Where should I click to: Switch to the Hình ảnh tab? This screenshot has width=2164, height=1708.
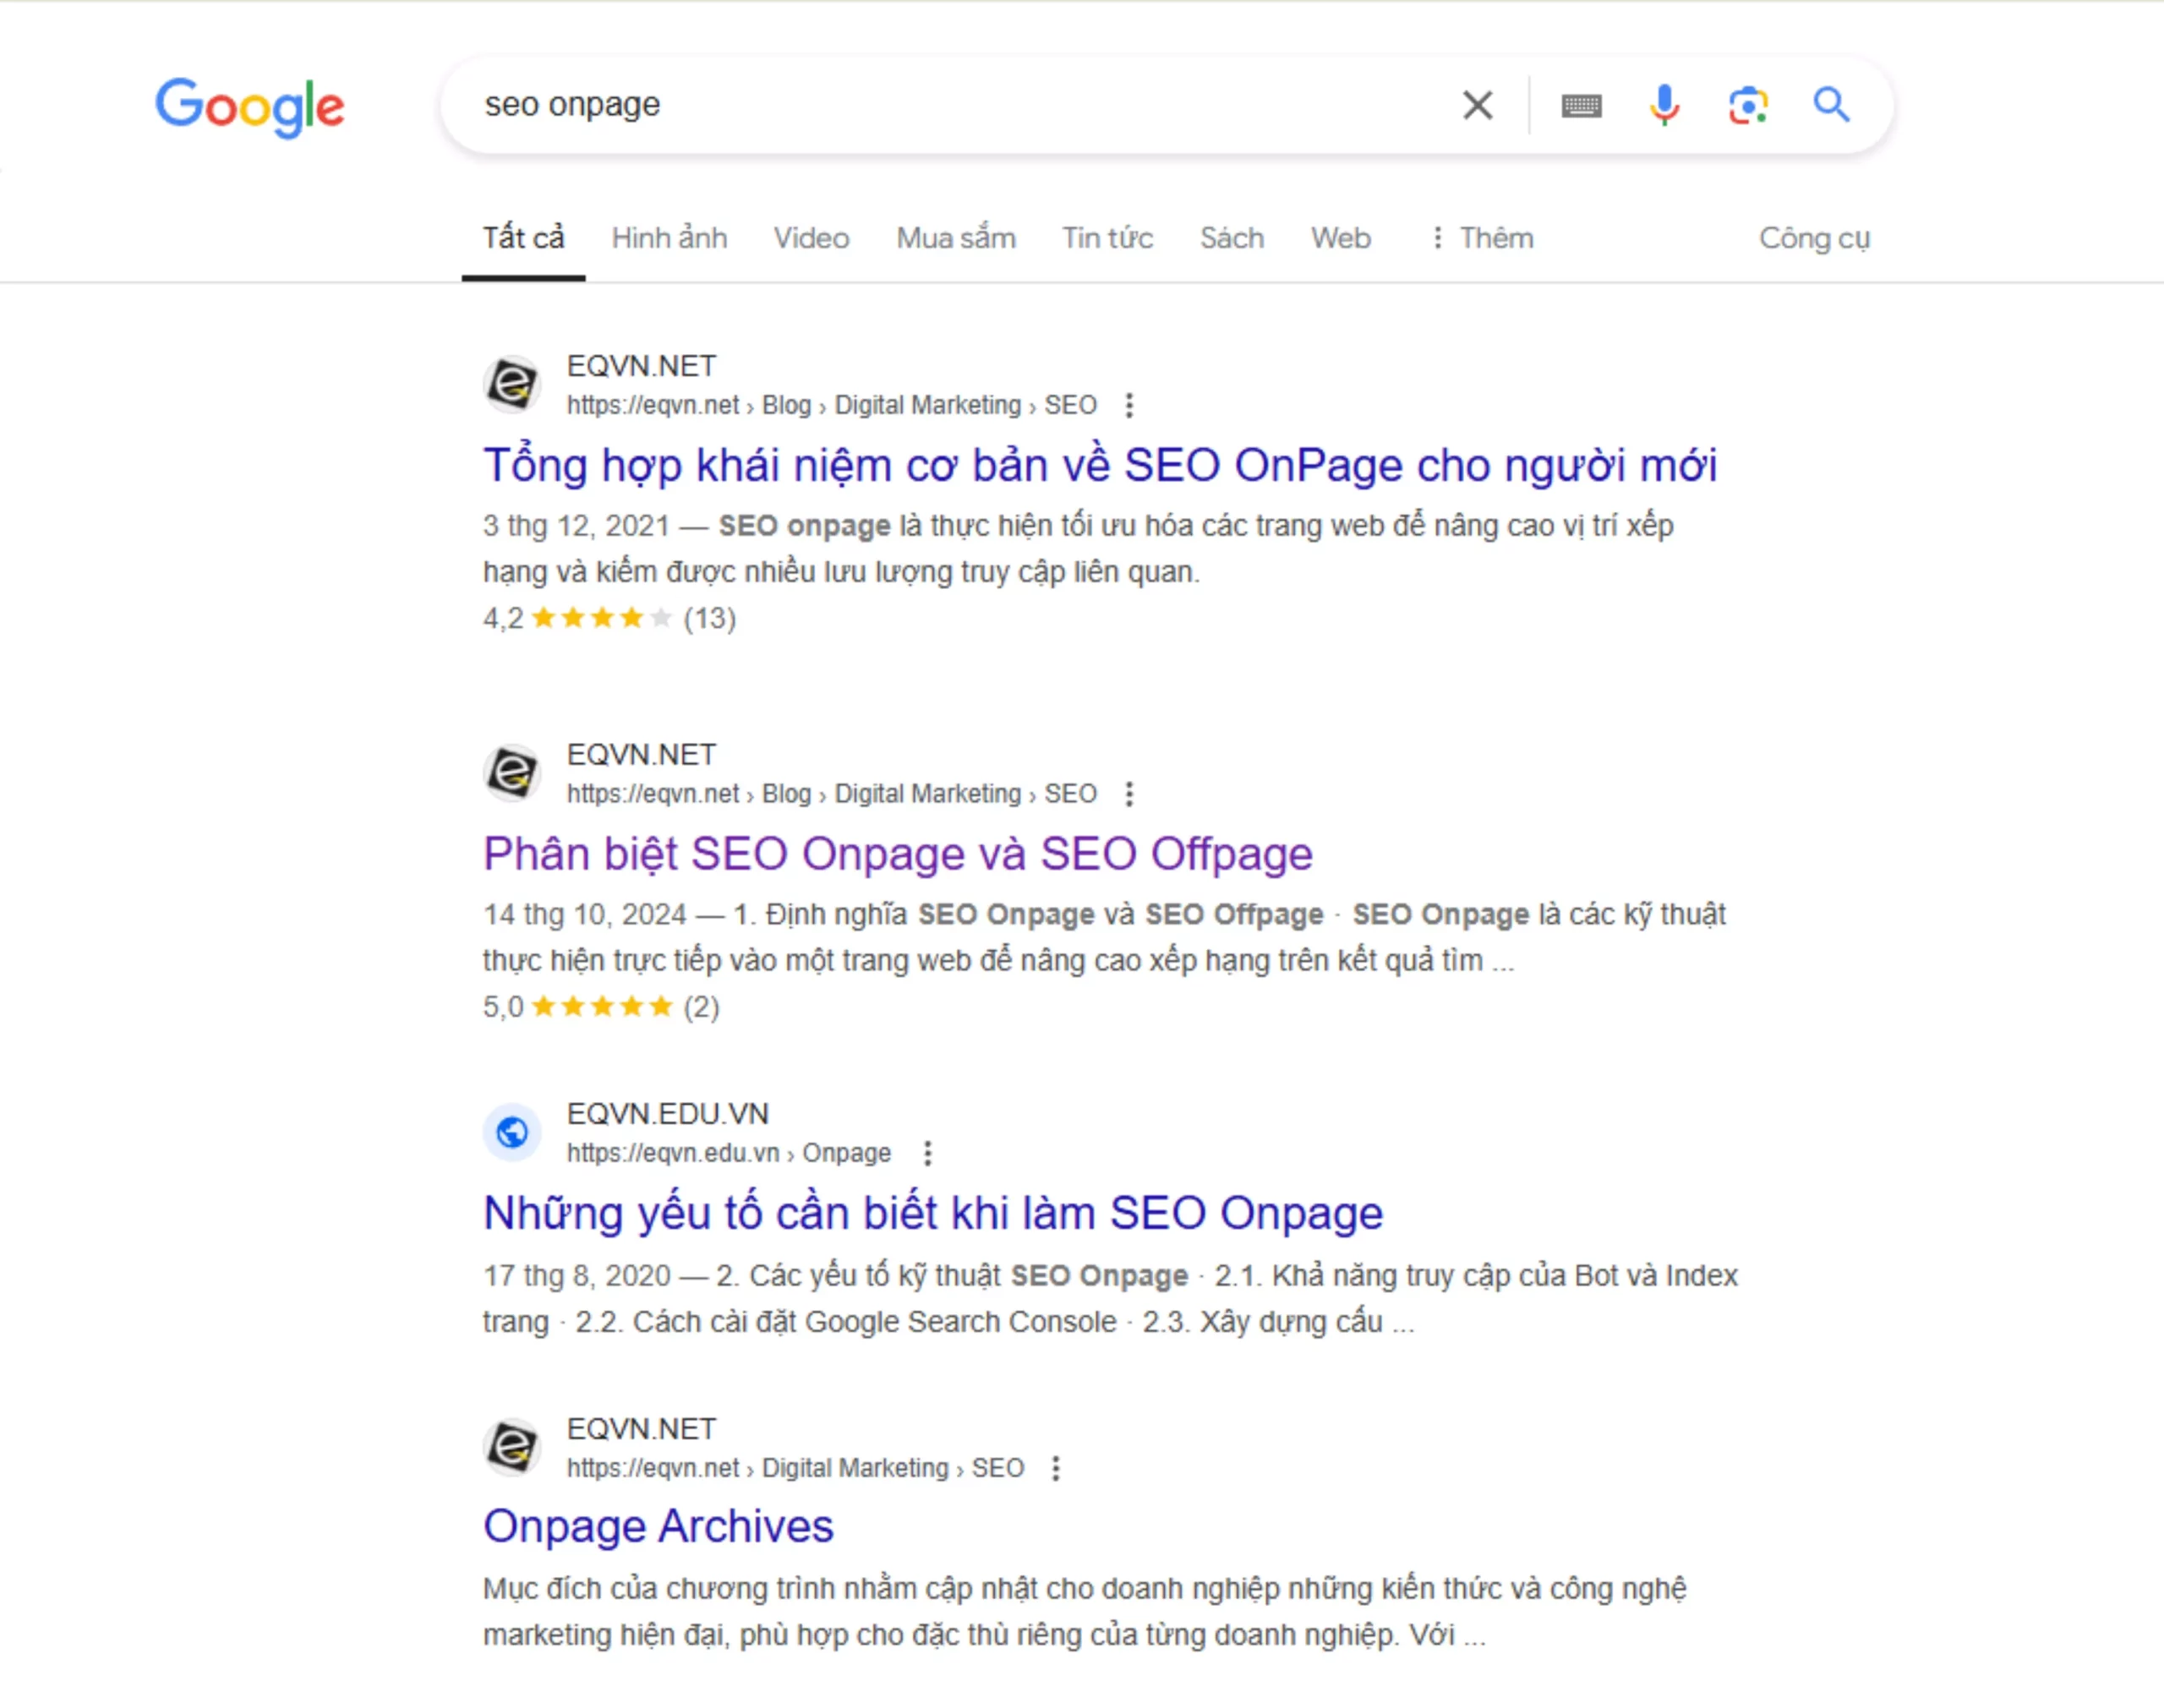[669, 238]
